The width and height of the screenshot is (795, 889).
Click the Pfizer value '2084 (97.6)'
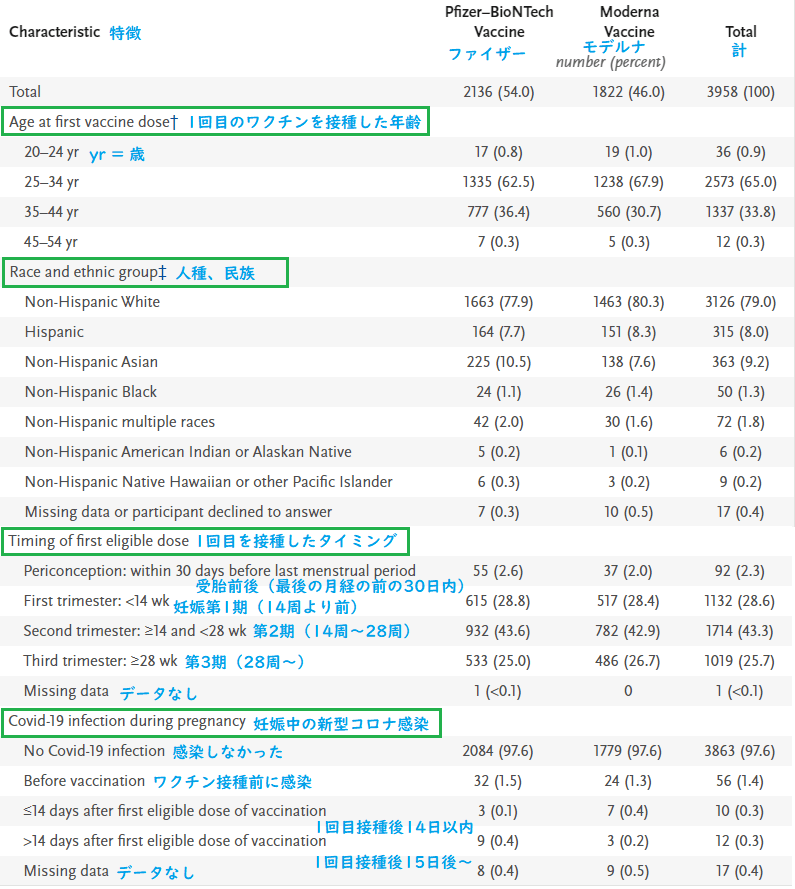(498, 751)
